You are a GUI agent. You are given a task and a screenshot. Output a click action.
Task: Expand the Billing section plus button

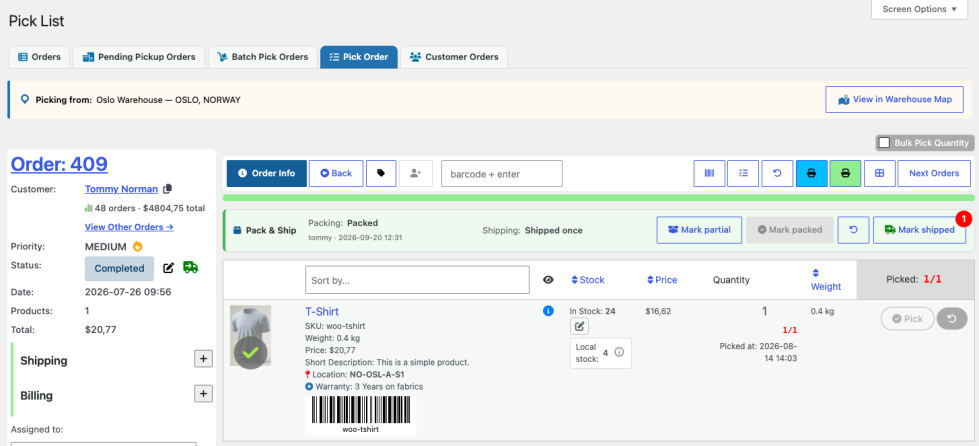pyautogui.click(x=204, y=394)
